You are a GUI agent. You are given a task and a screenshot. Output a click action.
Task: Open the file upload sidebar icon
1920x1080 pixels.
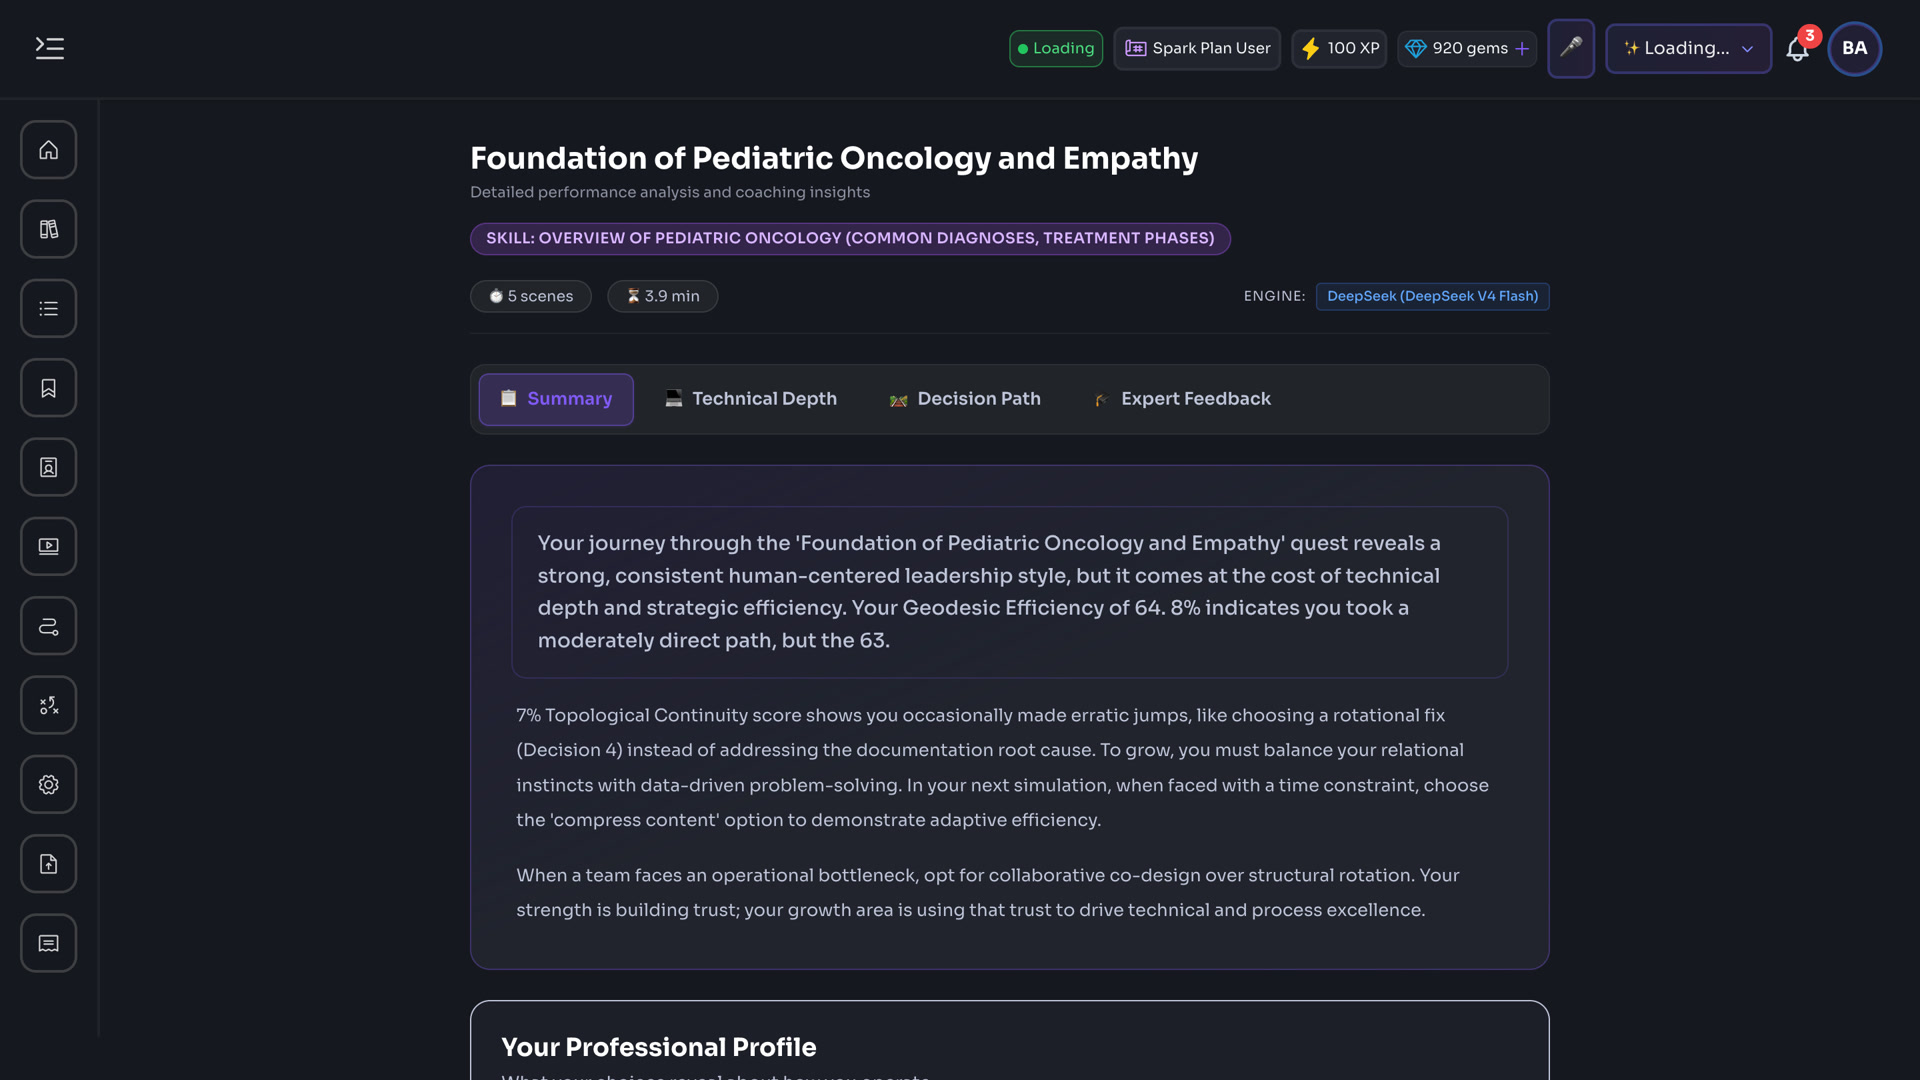pos(48,864)
